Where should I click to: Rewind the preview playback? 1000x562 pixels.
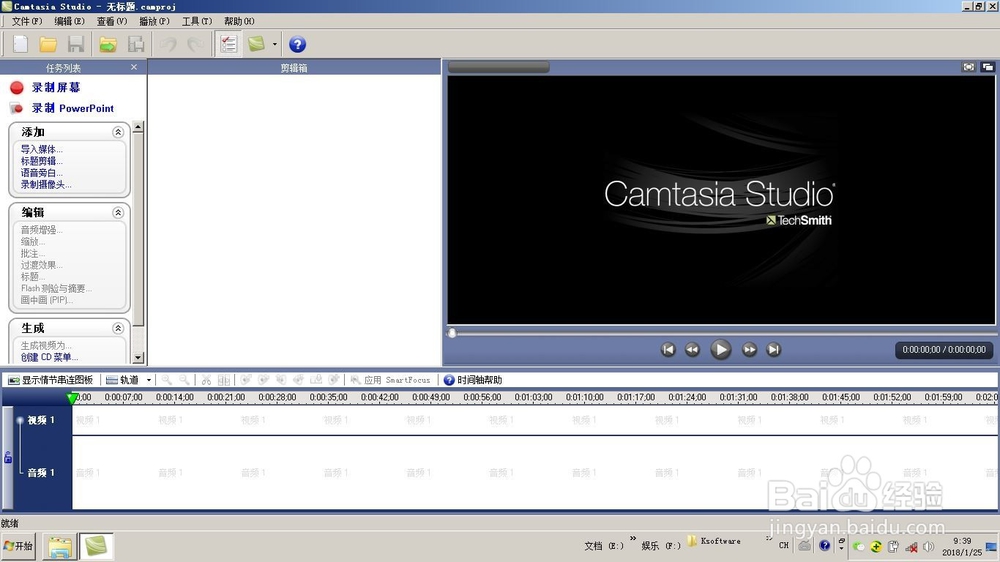pos(692,350)
